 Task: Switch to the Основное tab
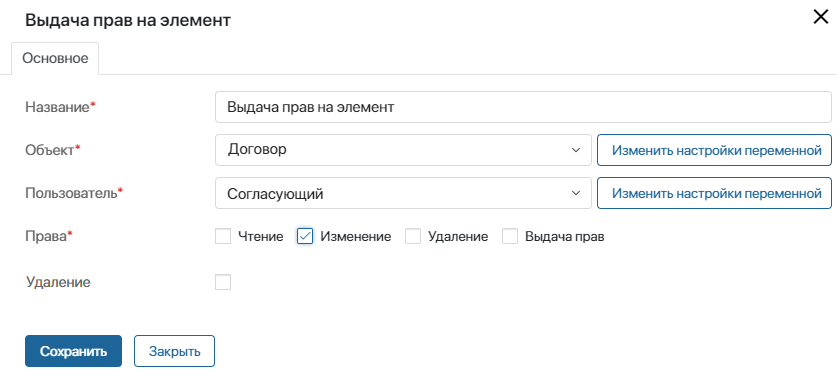pyautogui.click(x=55, y=58)
